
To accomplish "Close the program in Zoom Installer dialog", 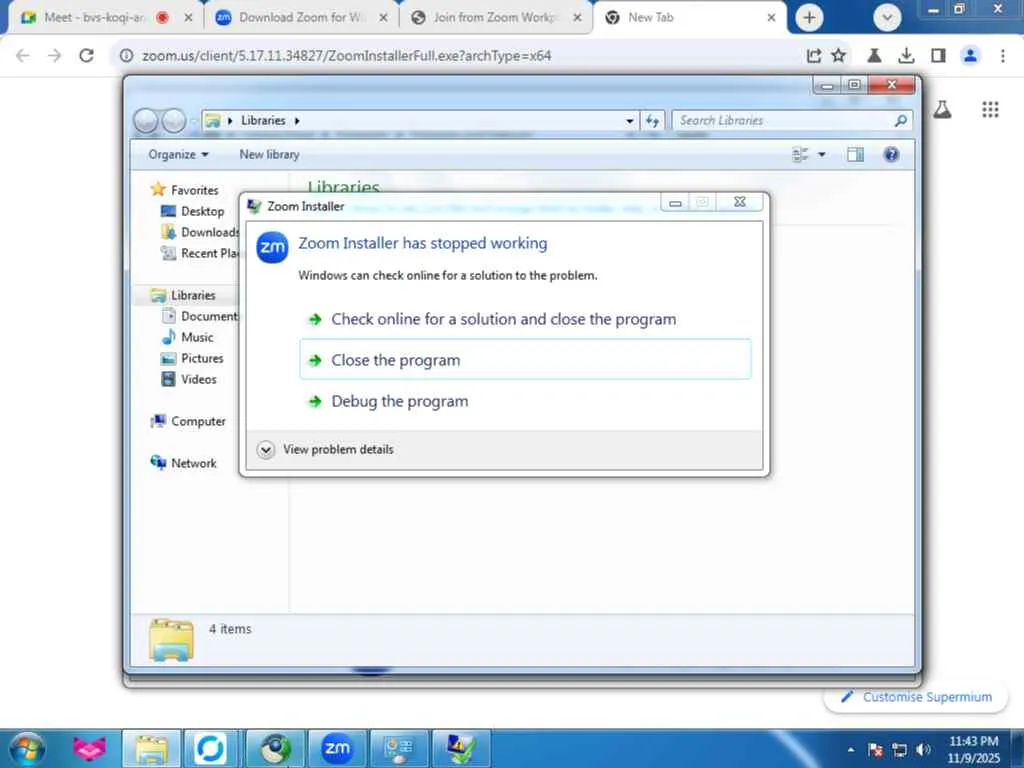I will [525, 359].
